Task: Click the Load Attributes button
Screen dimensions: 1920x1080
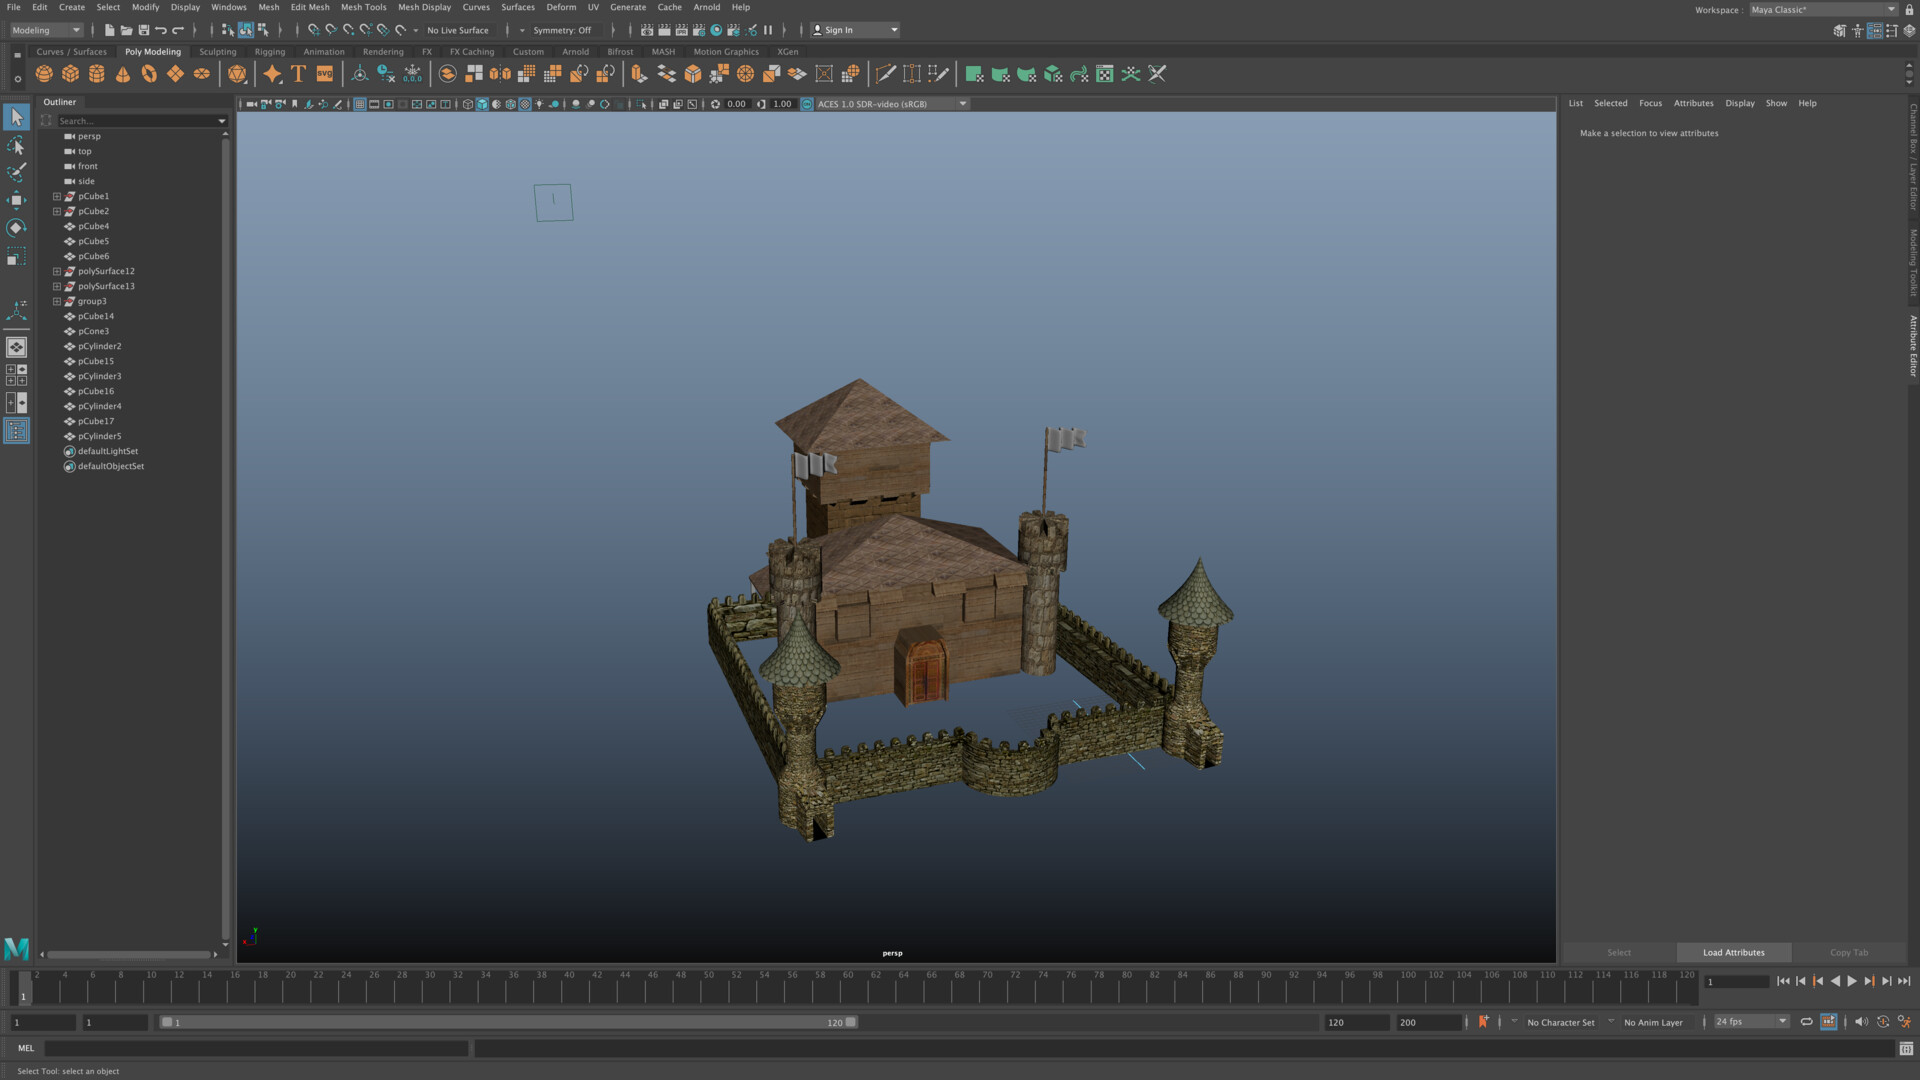Action: tap(1733, 952)
